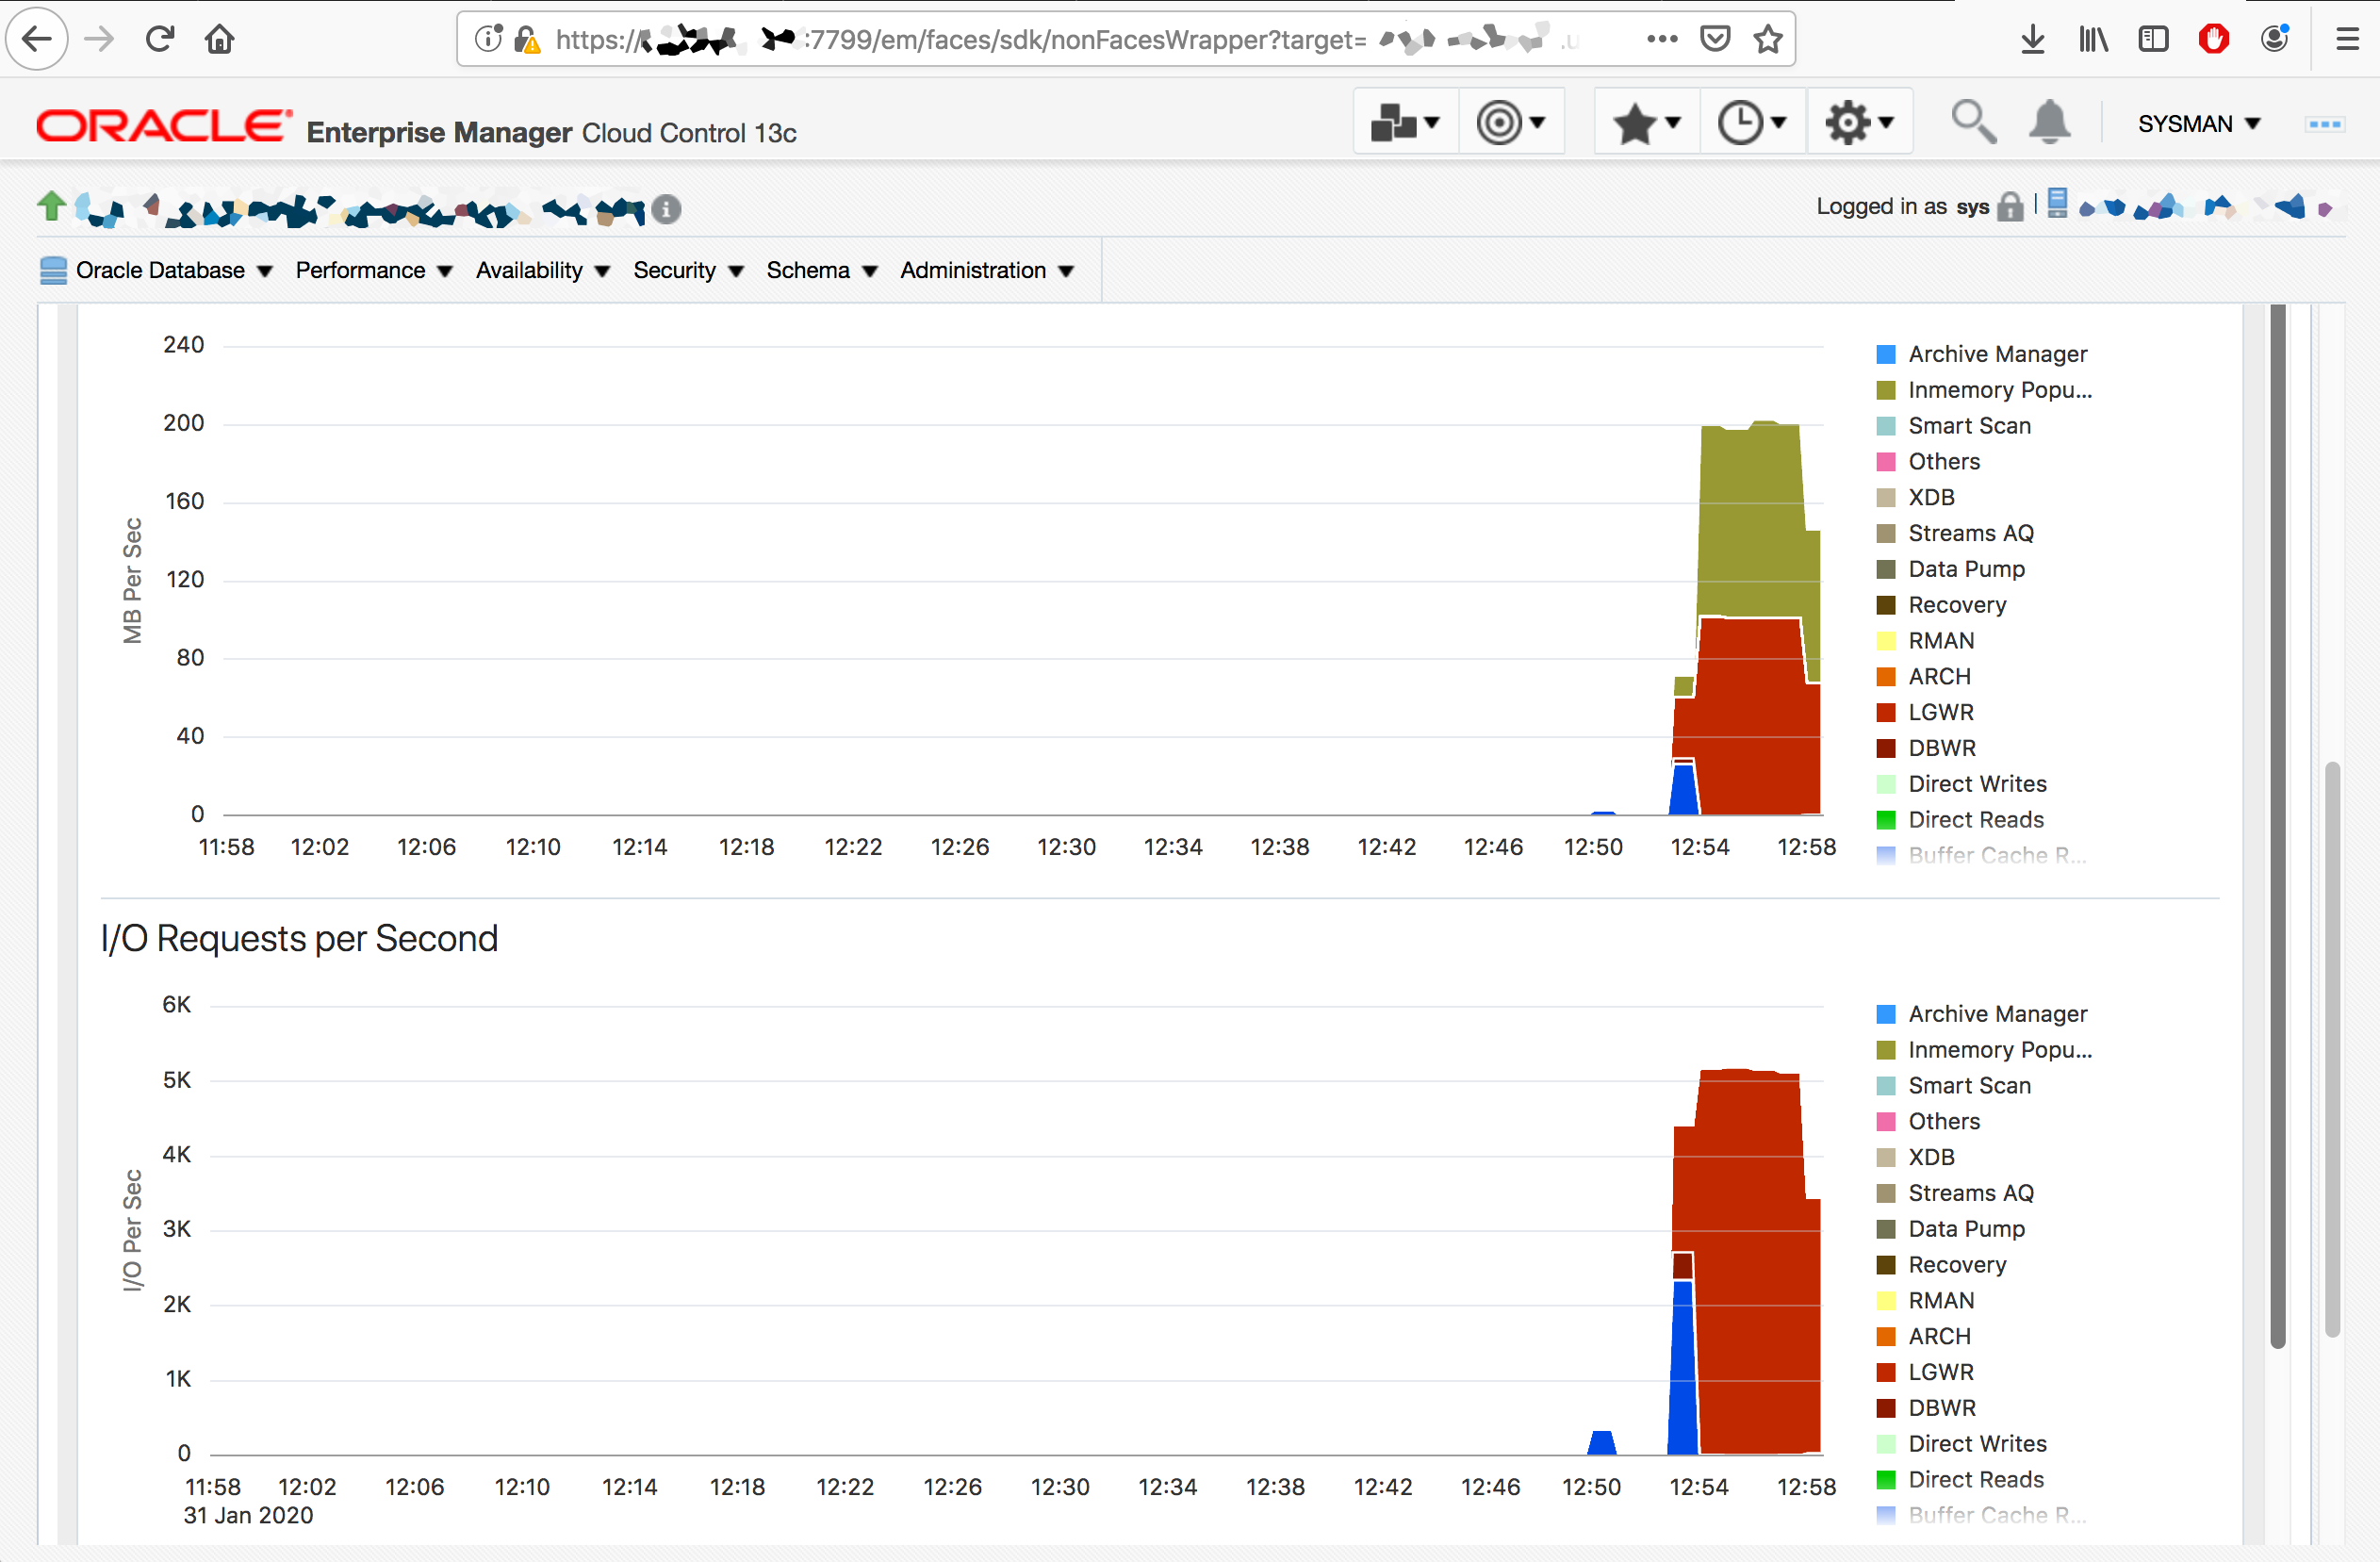
Task: Open page actions three-dot menu
Action: (1662, 39)
